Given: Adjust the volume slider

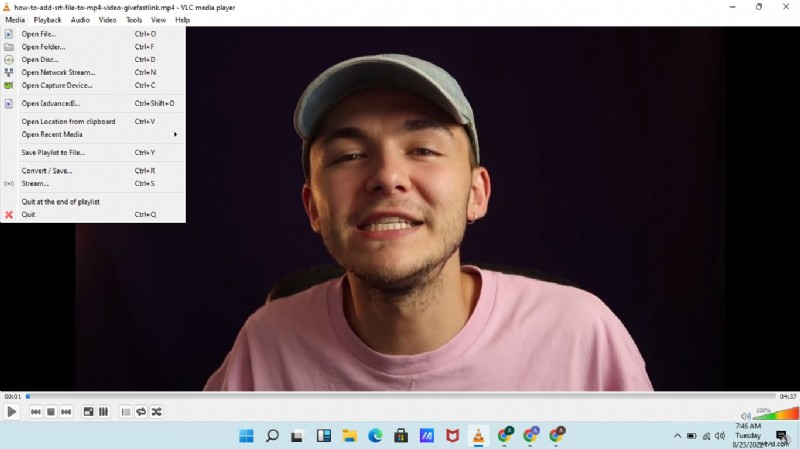Looking at the screenshot, I should tap(776, 413).
